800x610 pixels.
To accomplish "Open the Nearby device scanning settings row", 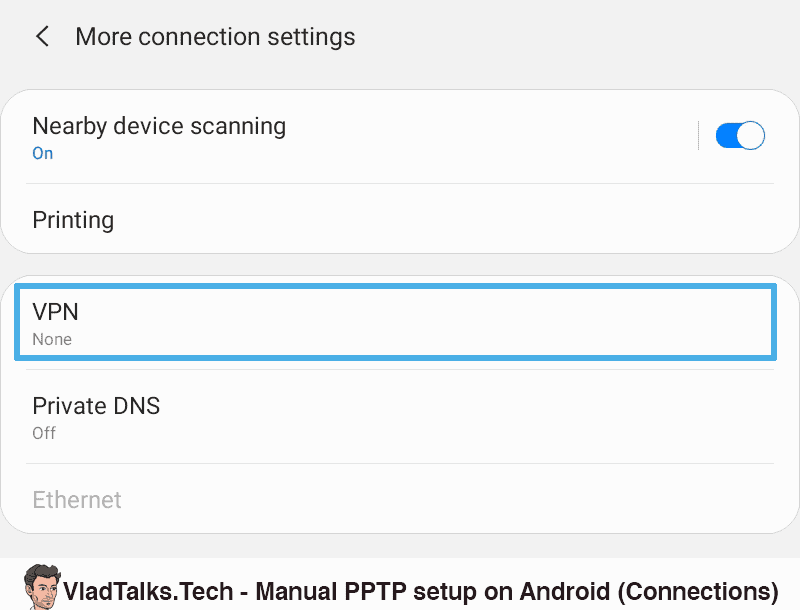I will (x=300, y=137).
